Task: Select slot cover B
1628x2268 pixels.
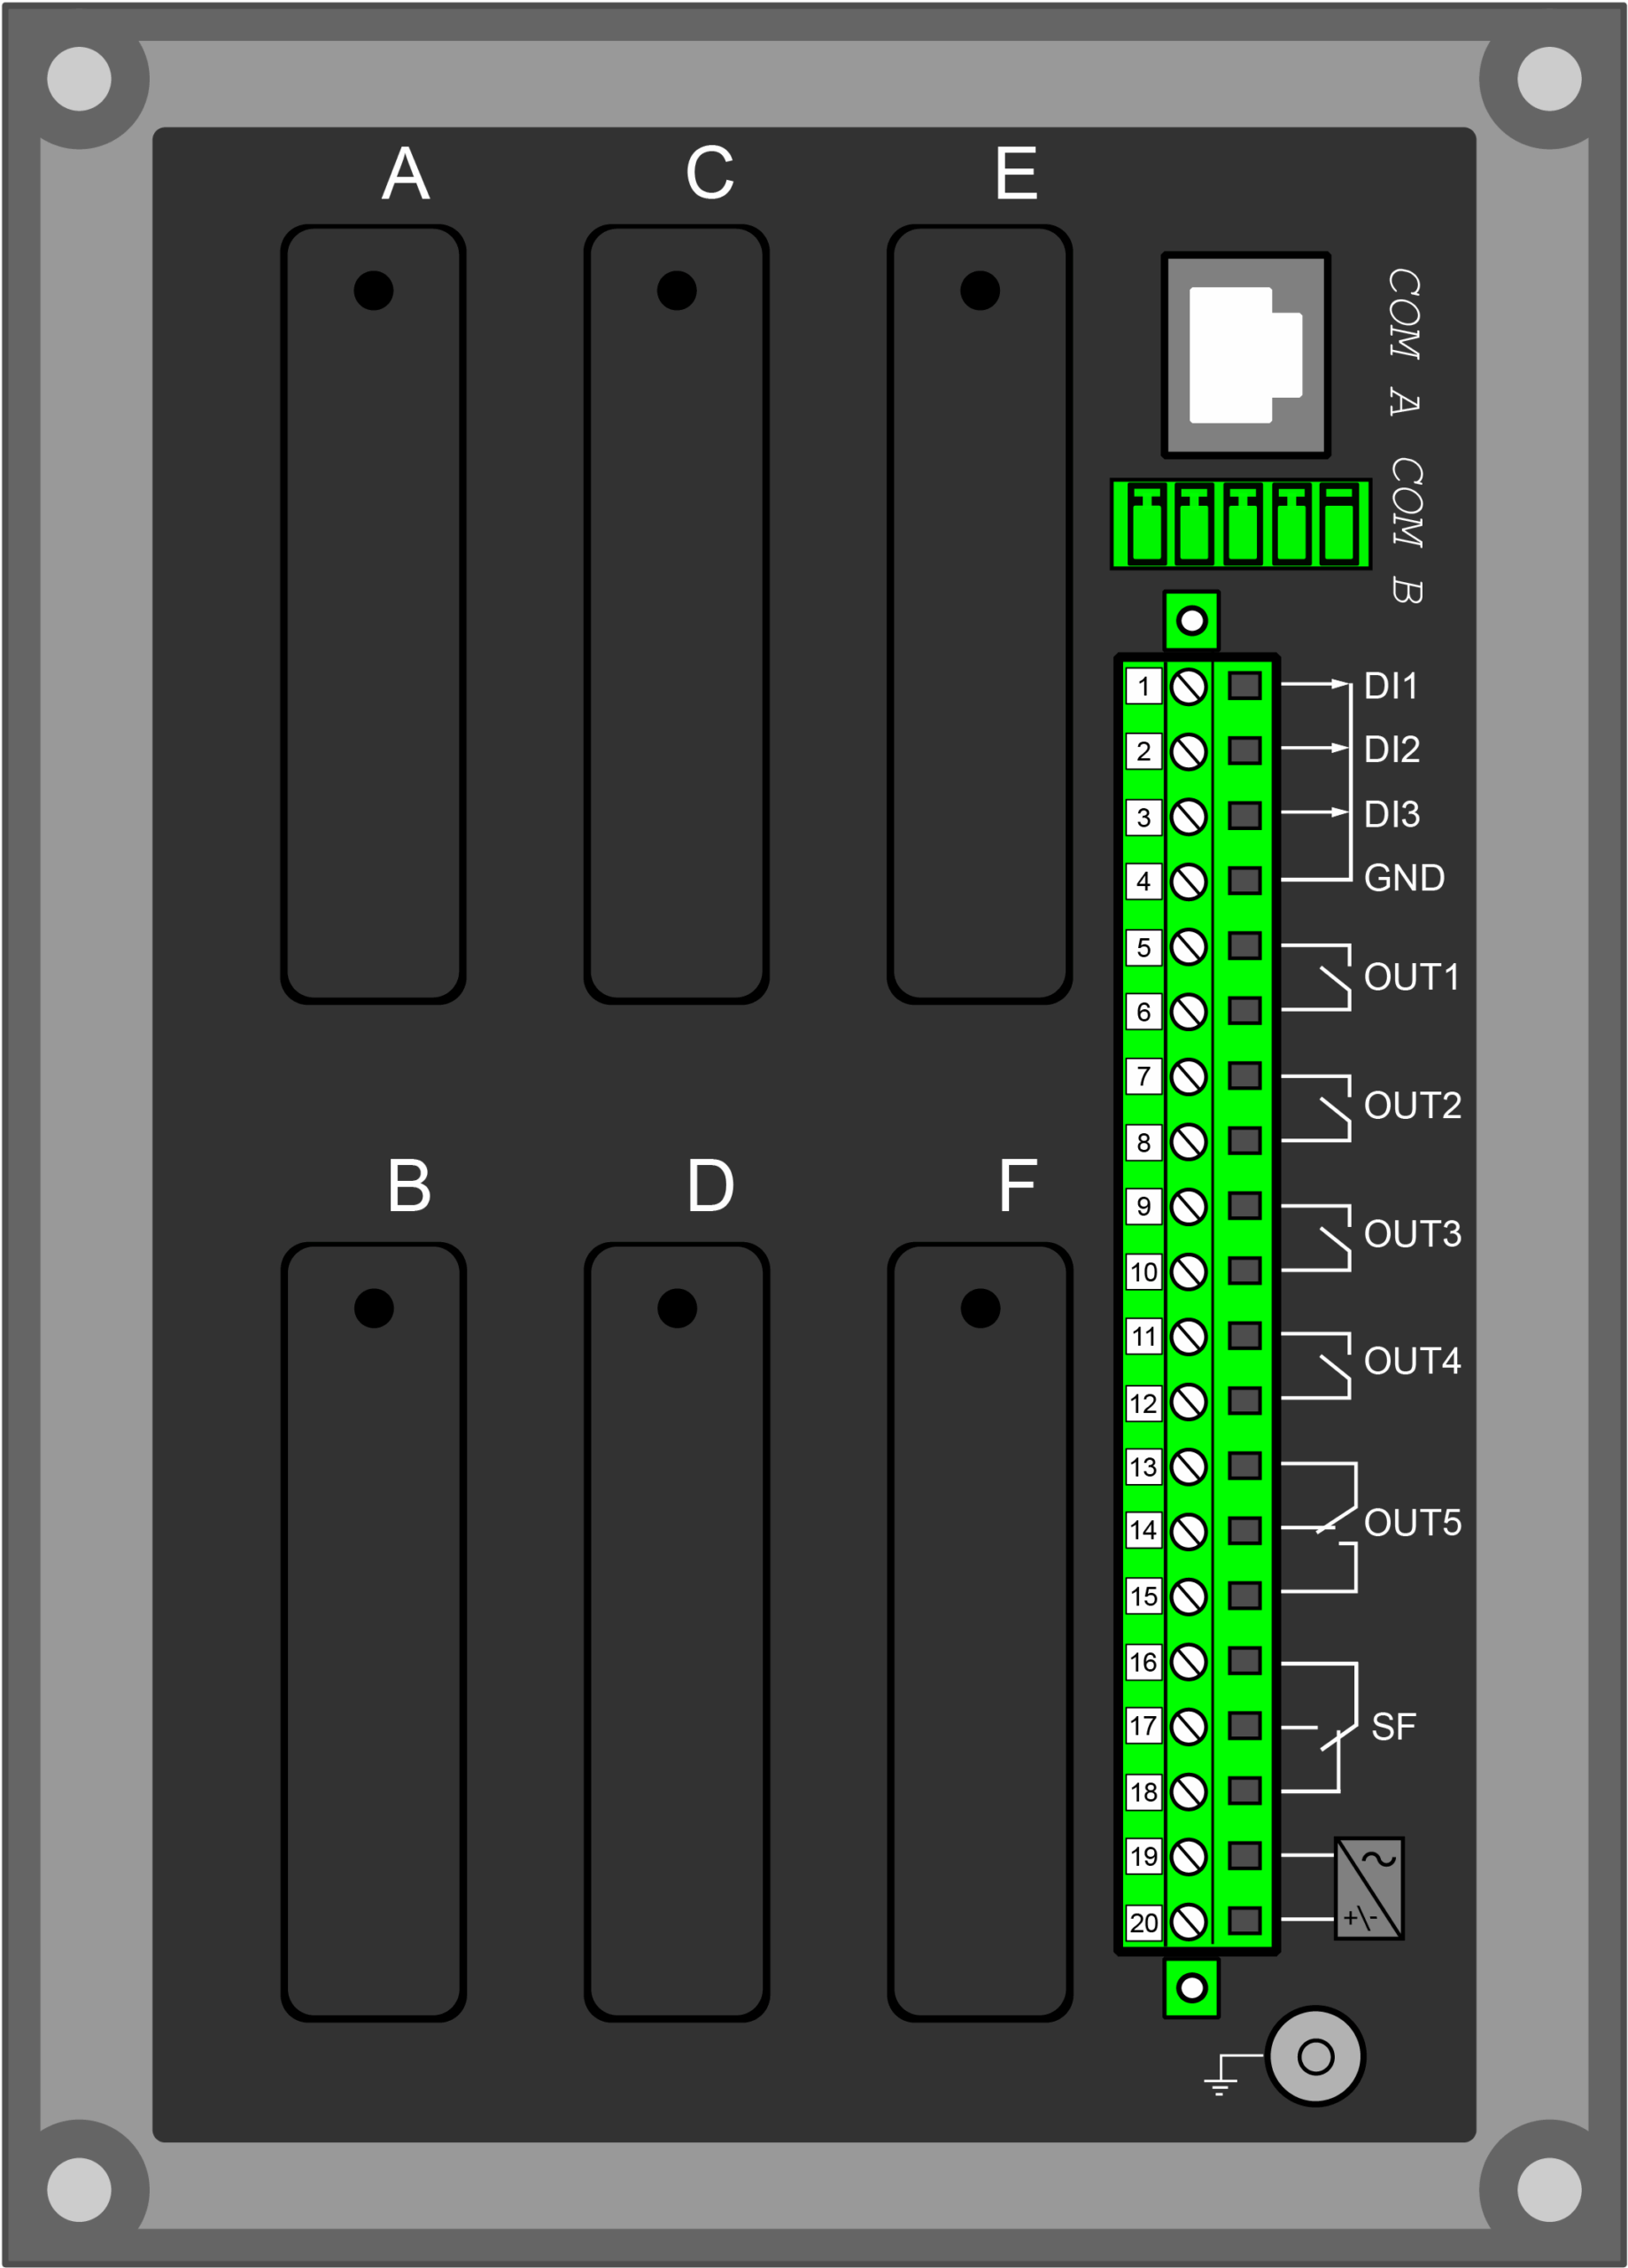Action: (x=373, y=1632)
